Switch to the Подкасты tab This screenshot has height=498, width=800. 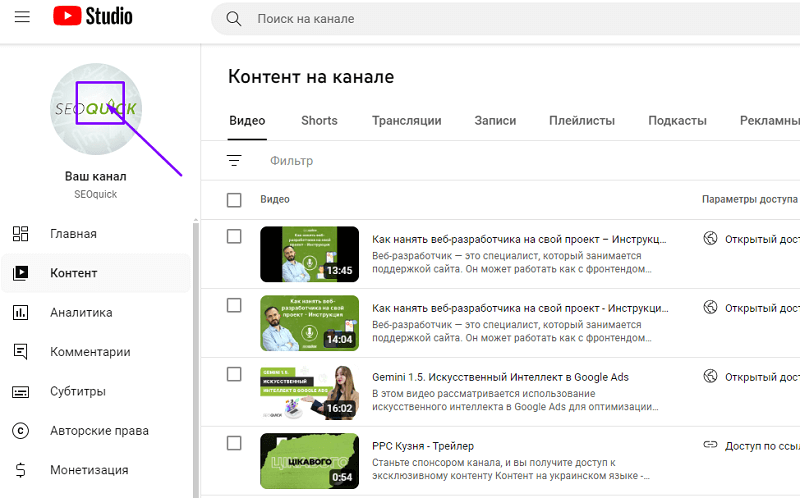678,121
